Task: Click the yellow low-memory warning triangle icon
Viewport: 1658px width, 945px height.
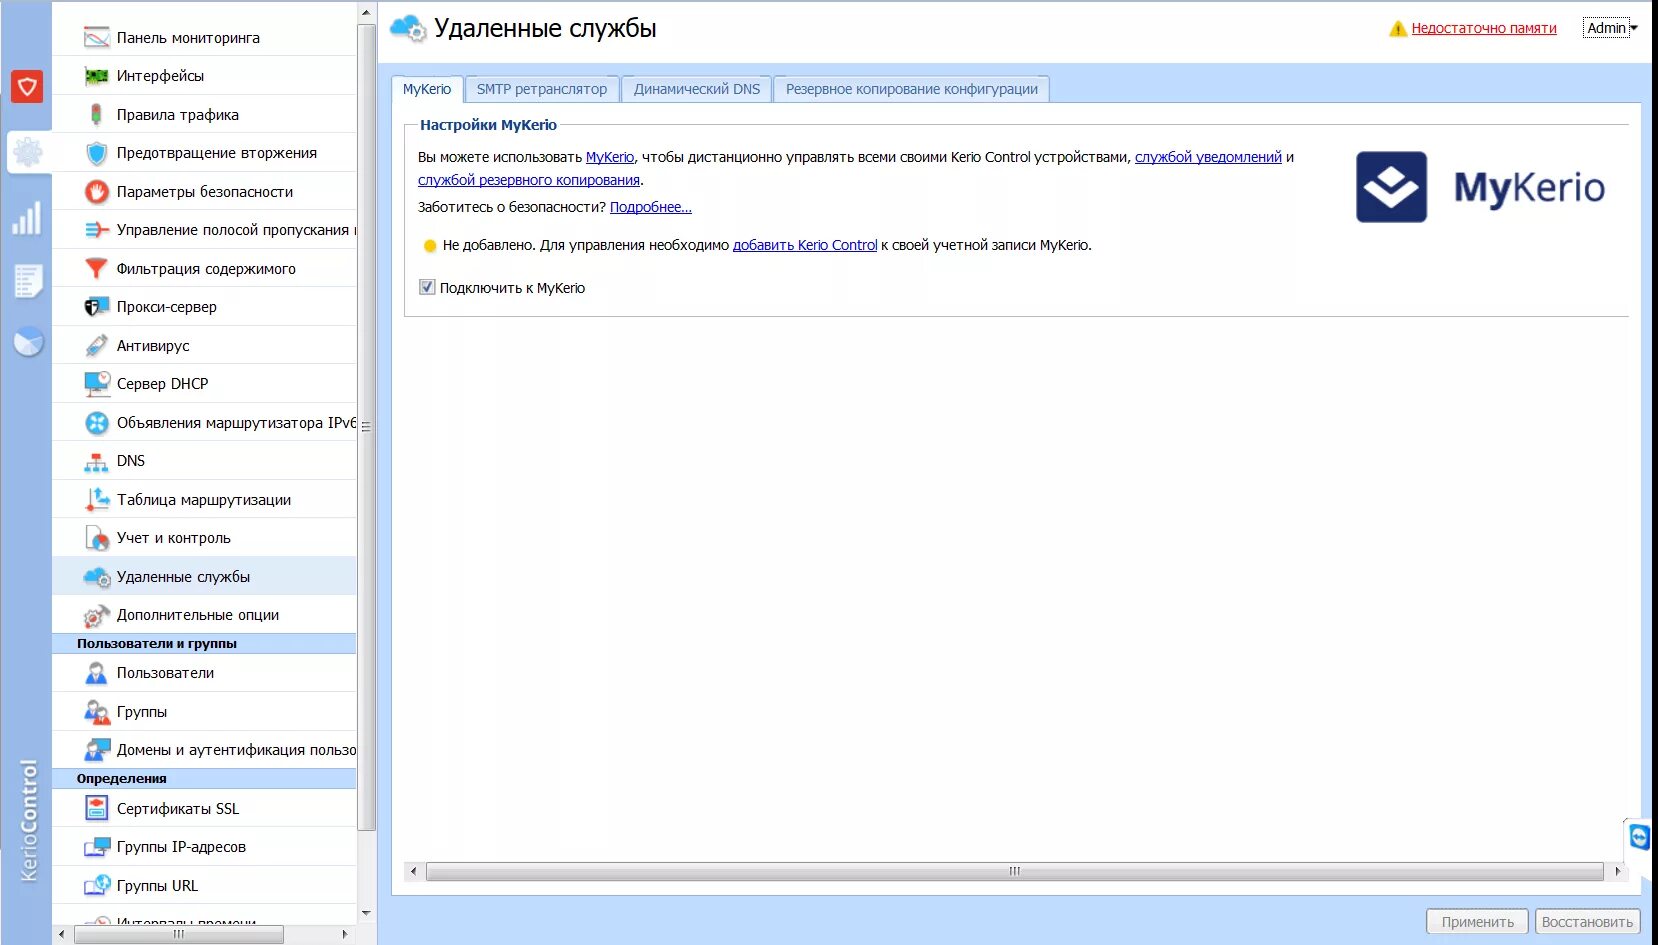Action: [x=1398, y=29]
